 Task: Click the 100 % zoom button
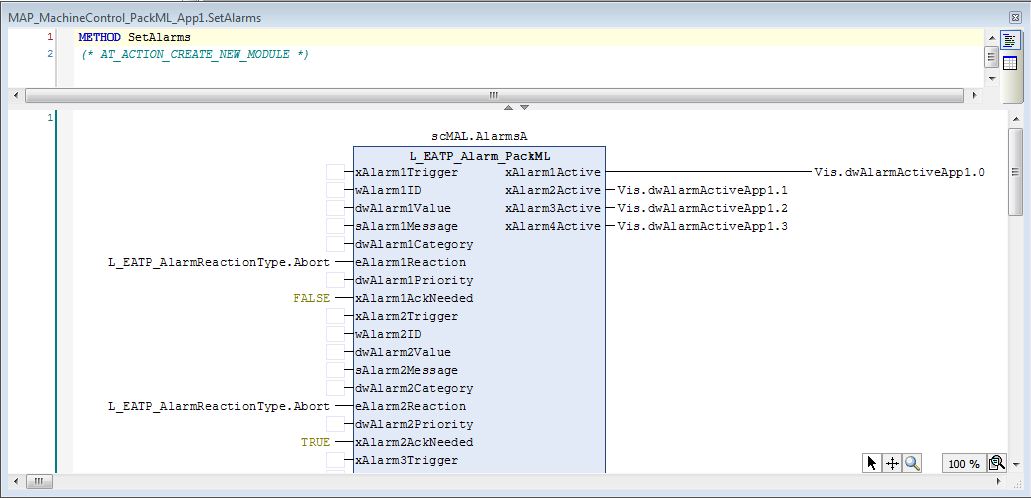point(962,464)
